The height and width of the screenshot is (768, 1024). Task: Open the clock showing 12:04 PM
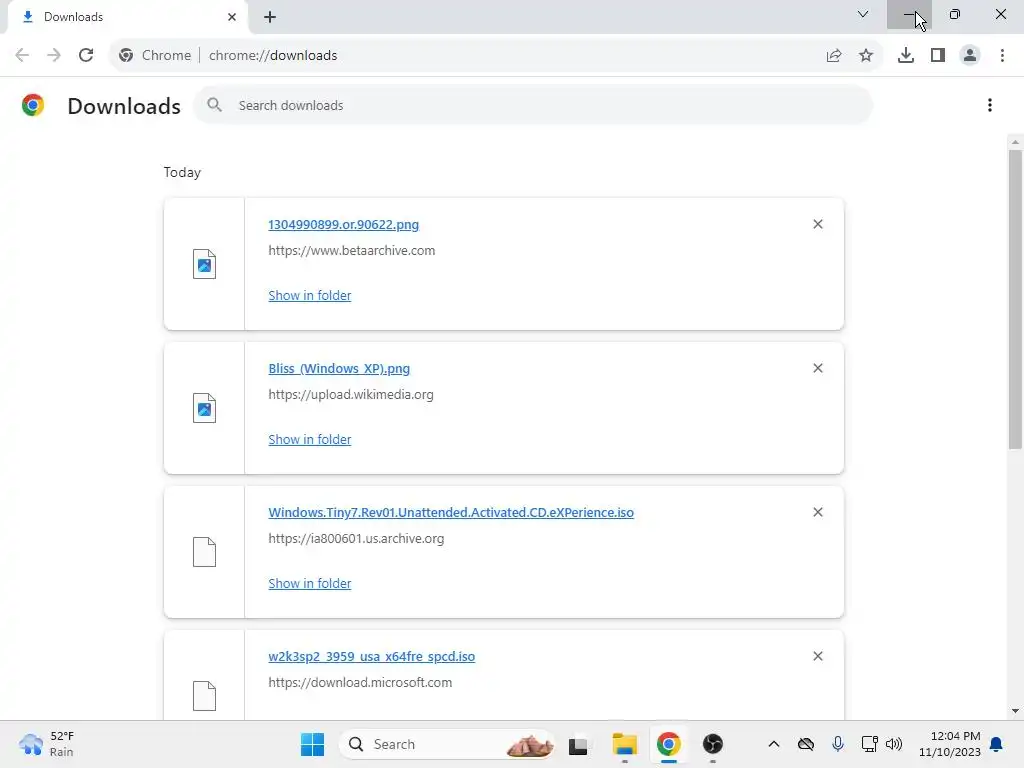950,744
